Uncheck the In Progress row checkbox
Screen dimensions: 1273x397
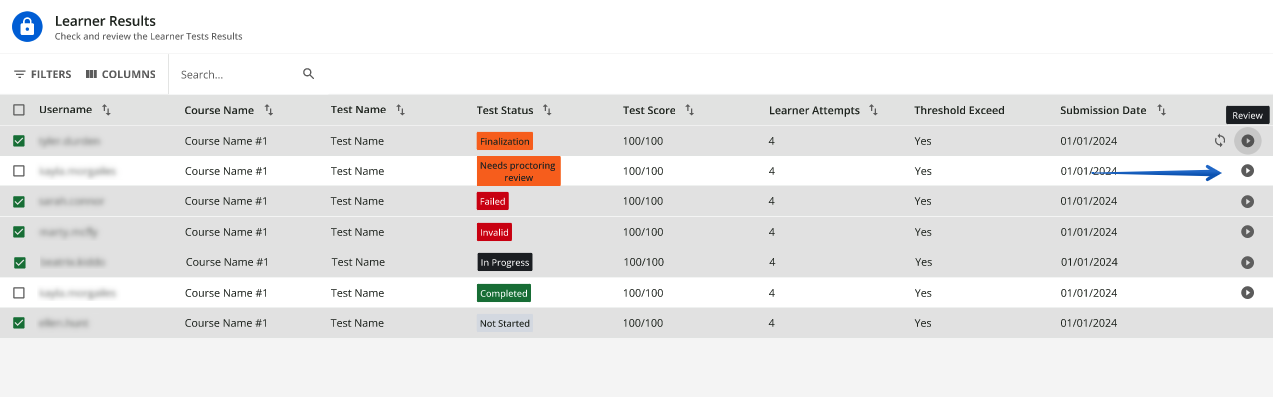click(x=19, y=262)
